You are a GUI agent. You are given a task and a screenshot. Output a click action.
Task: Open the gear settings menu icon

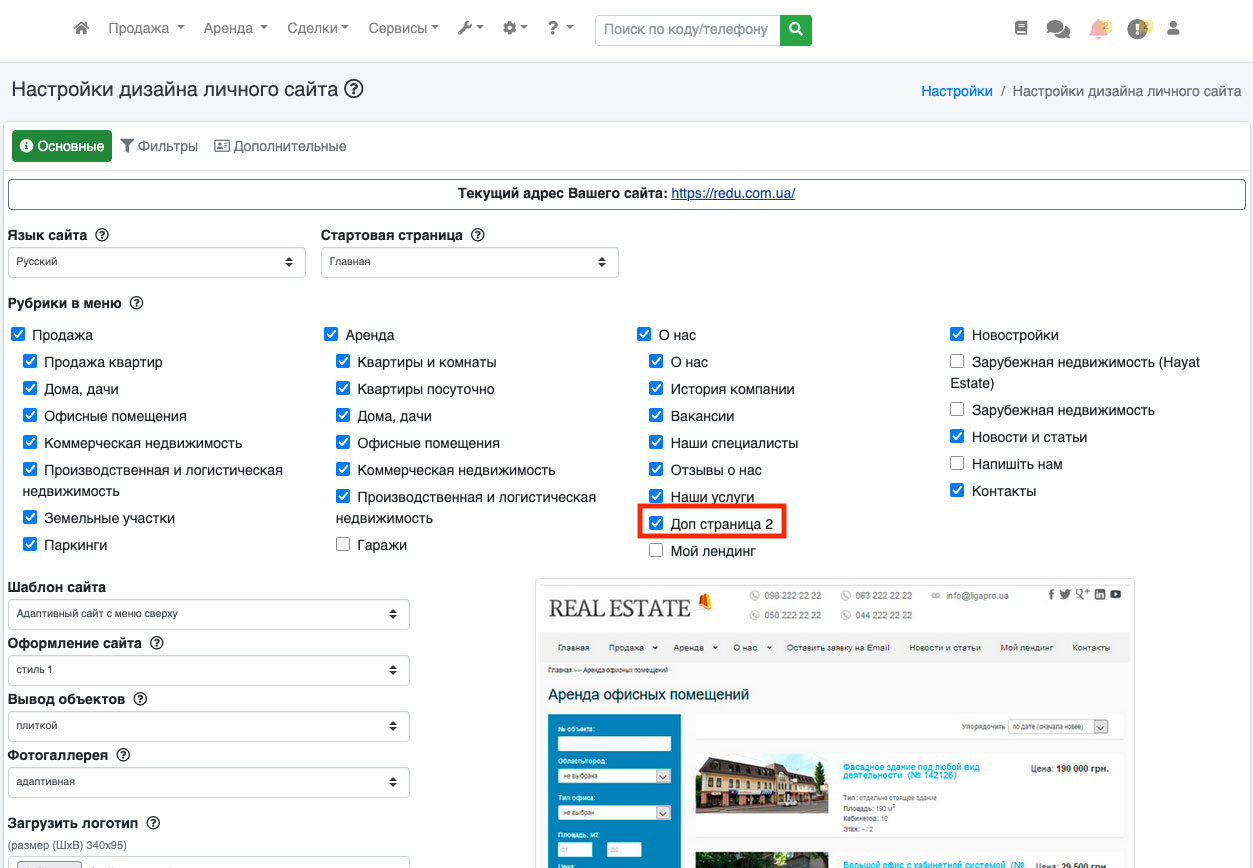click(514, 29)
